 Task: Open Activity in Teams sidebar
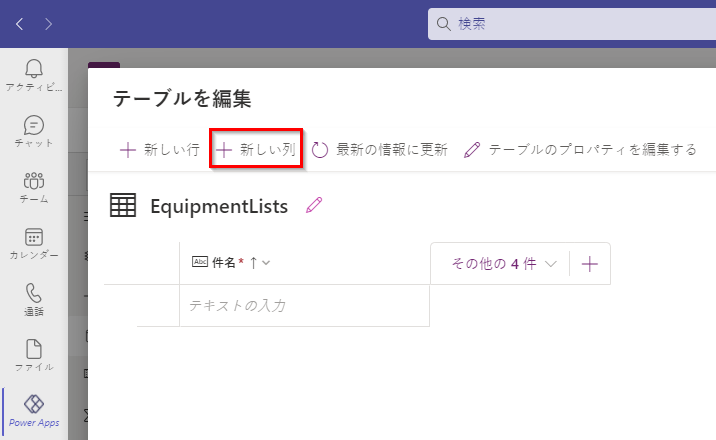click(x=34, y=74)
